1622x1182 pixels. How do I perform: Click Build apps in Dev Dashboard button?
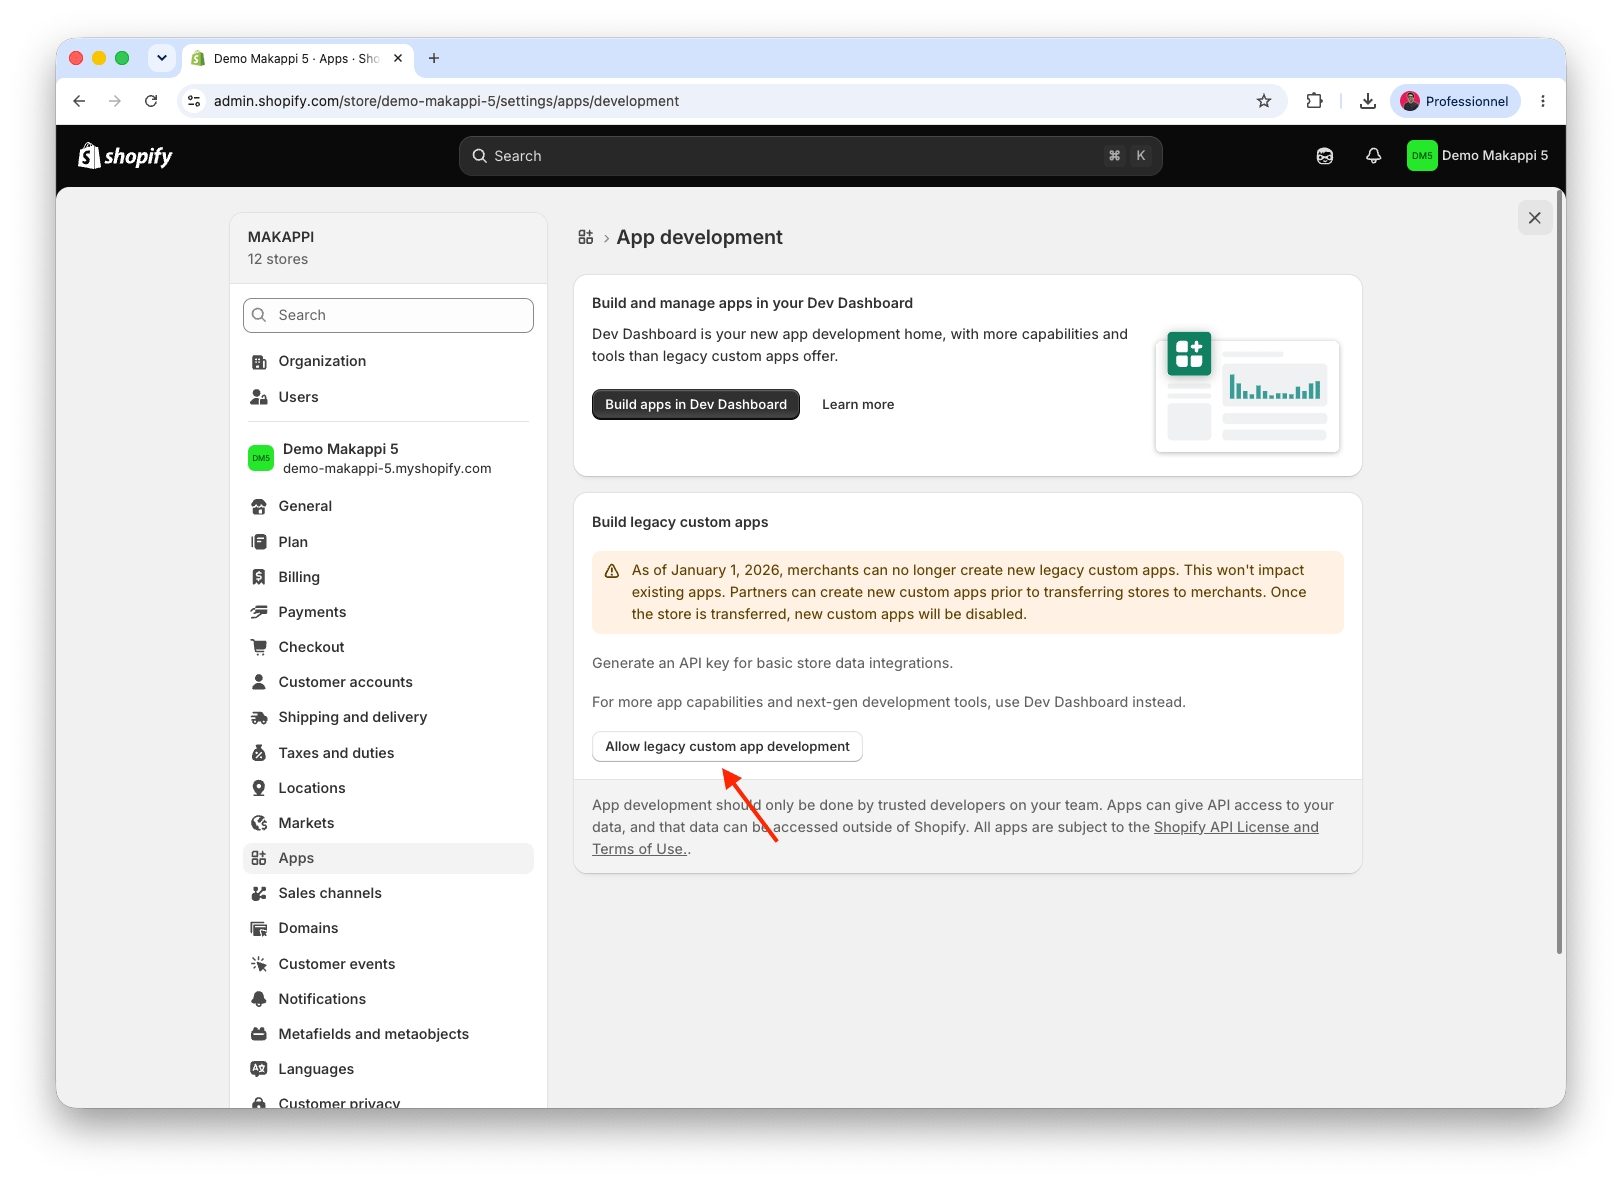click(x=696, y=404)
